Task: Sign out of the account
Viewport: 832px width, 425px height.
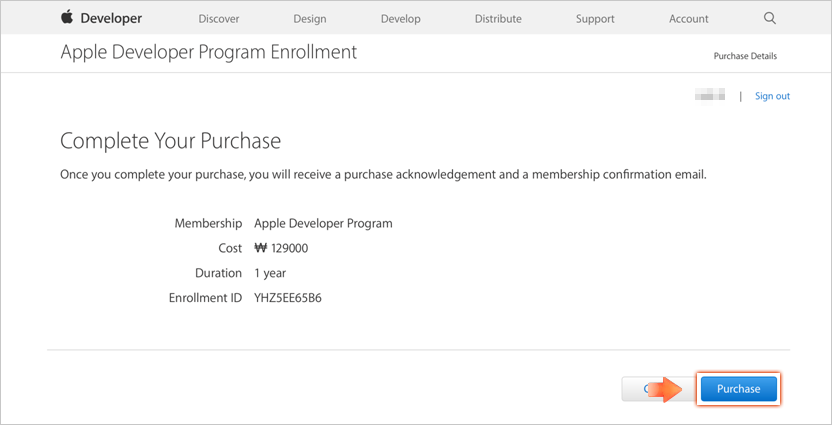Action: (773, 96)
